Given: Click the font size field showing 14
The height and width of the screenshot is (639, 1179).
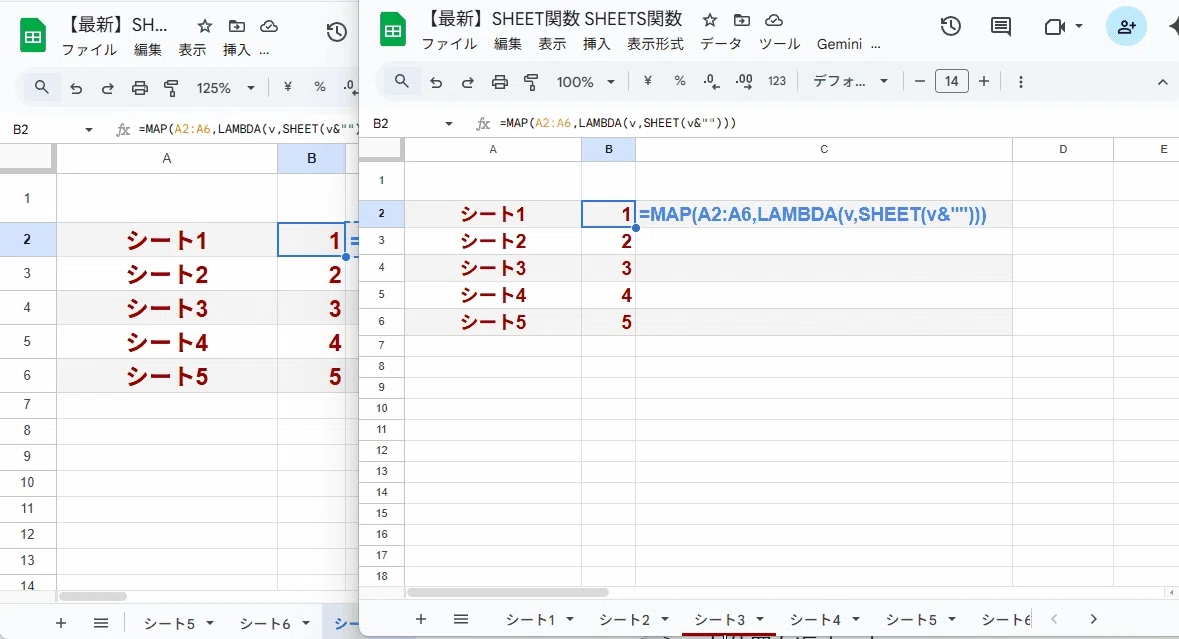Looking at the screenshot, I should [x=951, y=81].
